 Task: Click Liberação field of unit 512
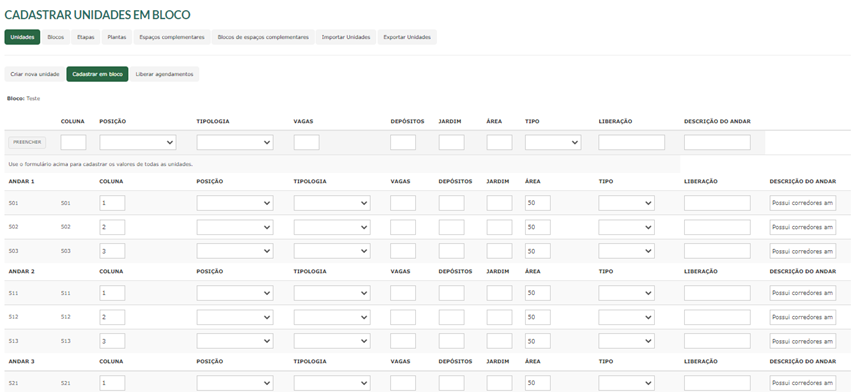[717, 317]
